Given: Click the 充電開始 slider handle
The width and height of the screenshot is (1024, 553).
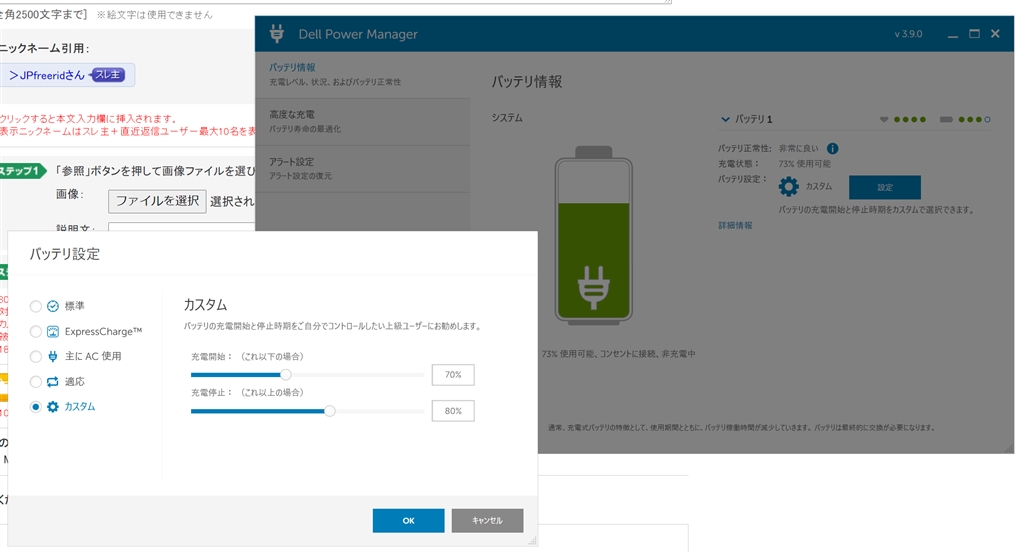Looking at the screenshot, I should tap(285, 375).
